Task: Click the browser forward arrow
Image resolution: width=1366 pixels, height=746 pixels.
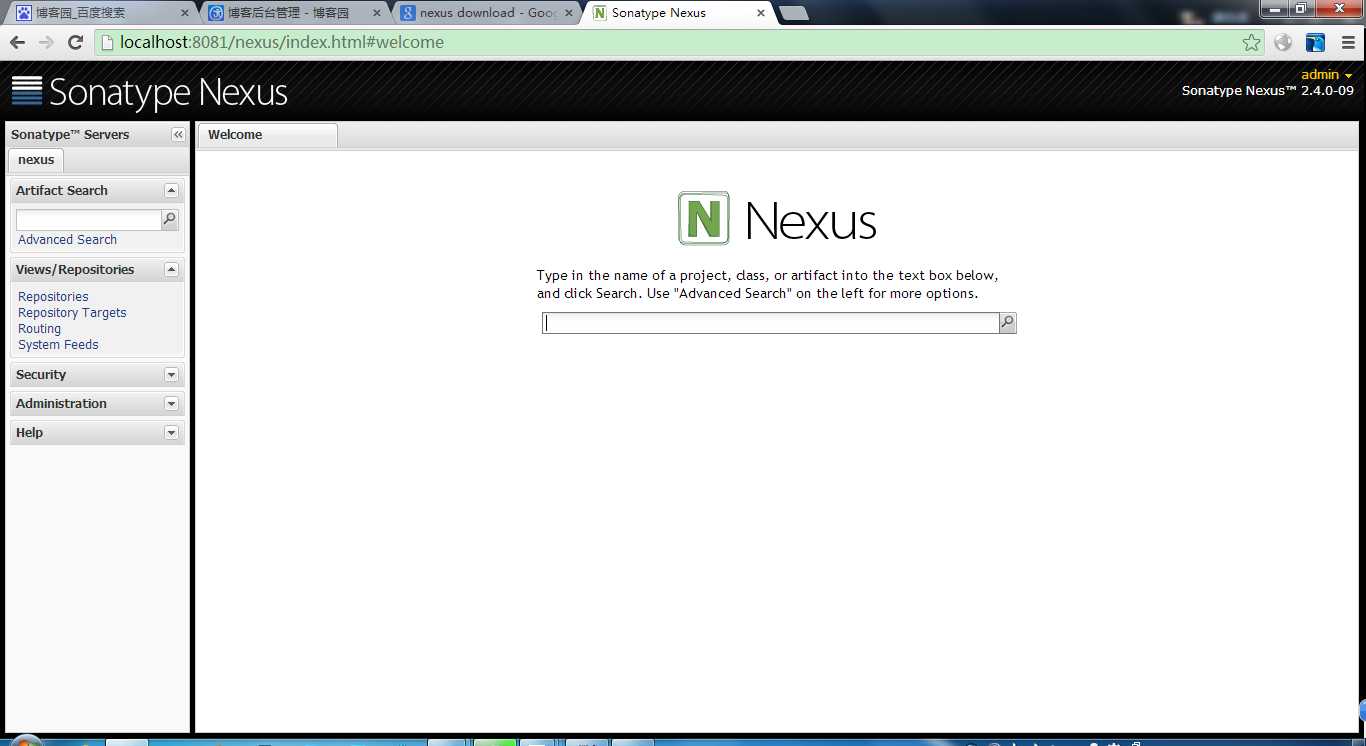Action: point(46,42)
